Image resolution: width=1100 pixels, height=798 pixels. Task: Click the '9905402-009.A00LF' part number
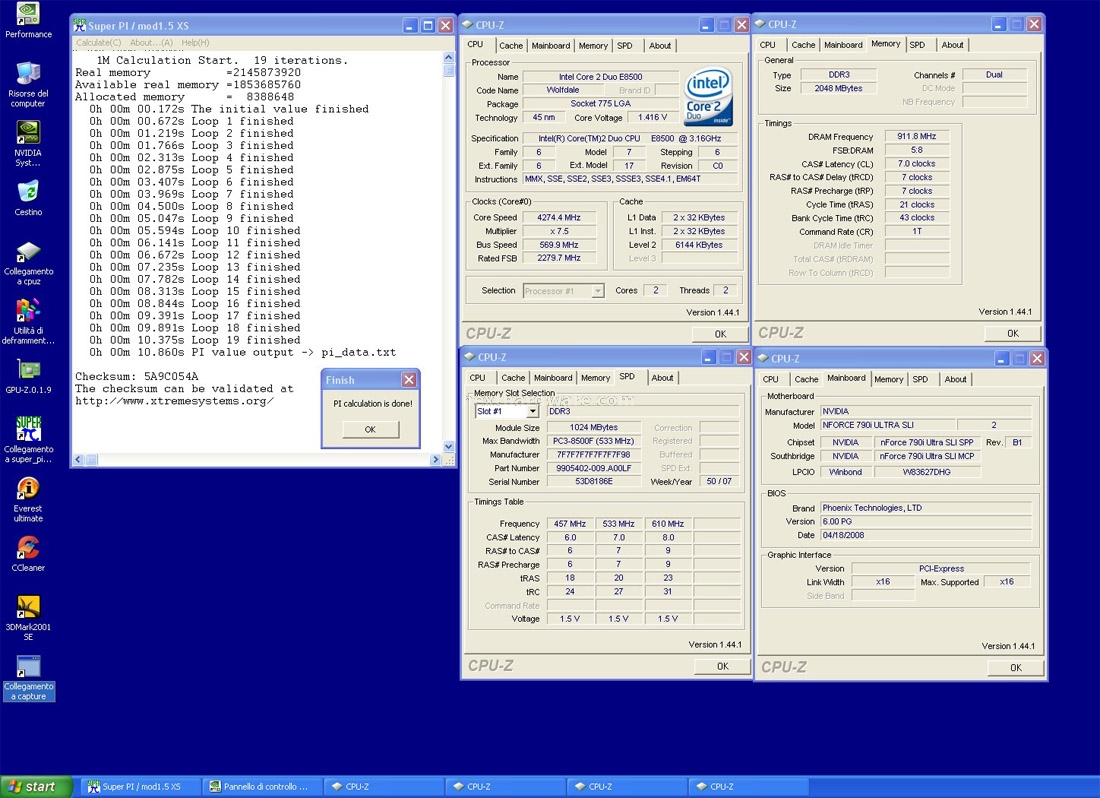coord(593,468)
